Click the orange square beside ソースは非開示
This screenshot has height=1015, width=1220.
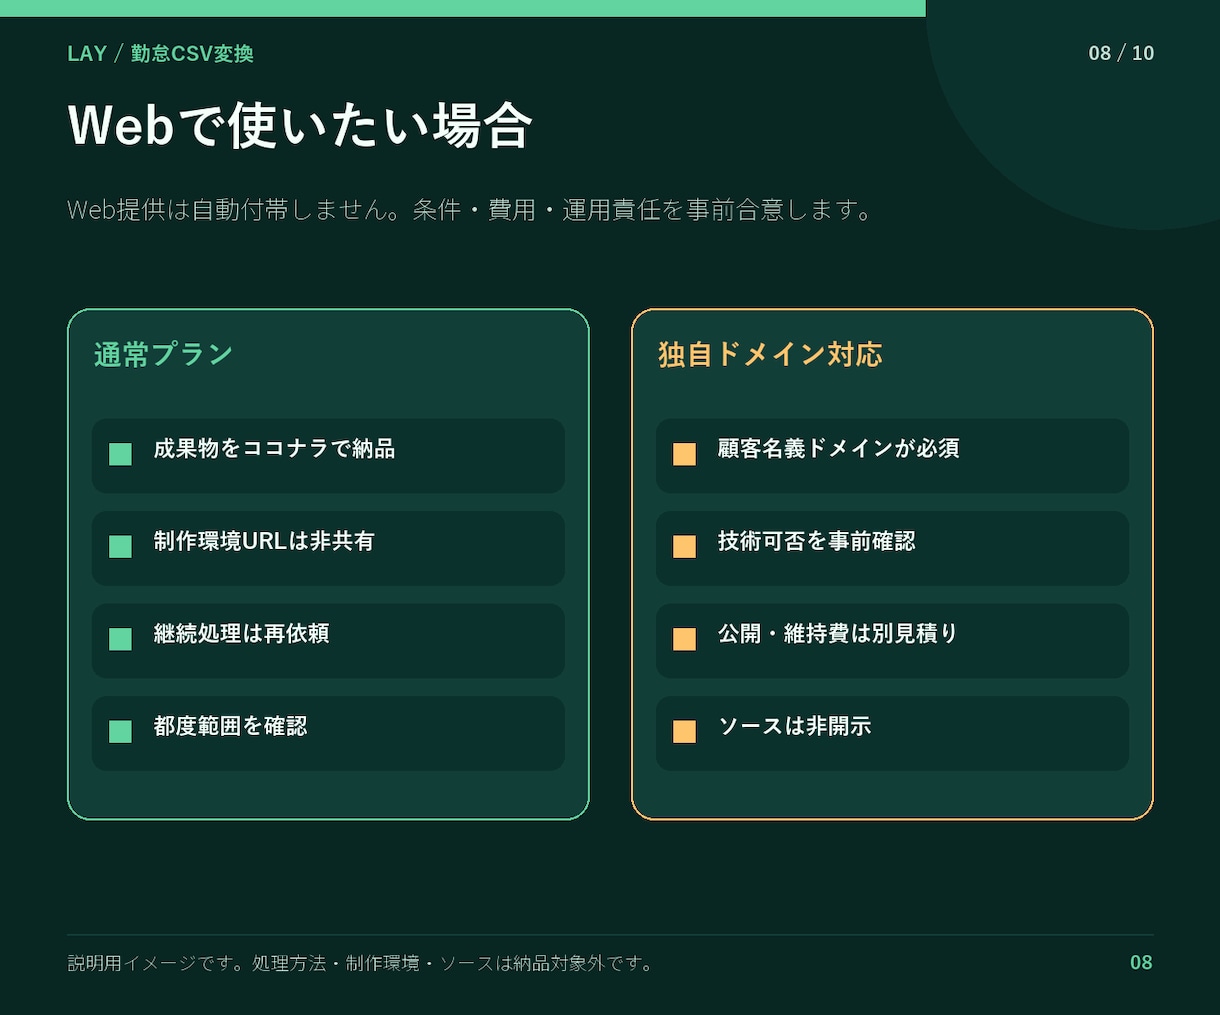684,731
